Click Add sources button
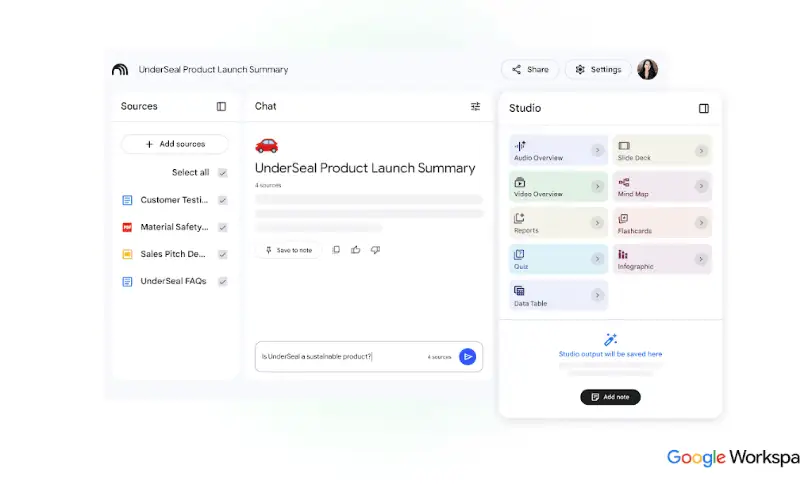800x500 pixels. click(174, 144)
